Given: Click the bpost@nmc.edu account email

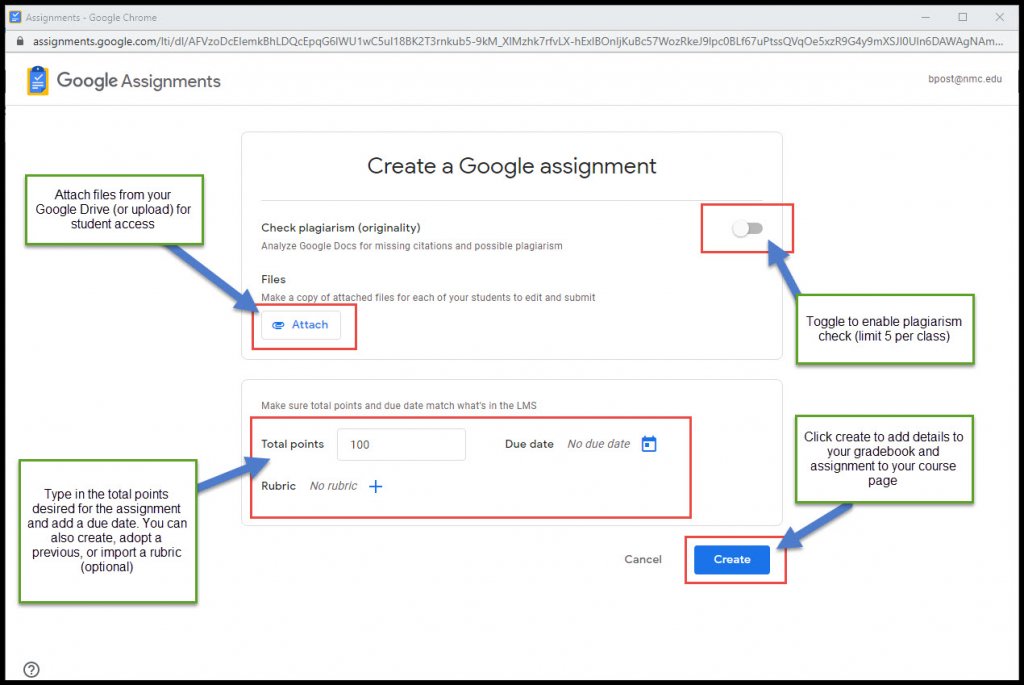Looking at the screenshot, I should pyautogui.click(x=965, y=79).
